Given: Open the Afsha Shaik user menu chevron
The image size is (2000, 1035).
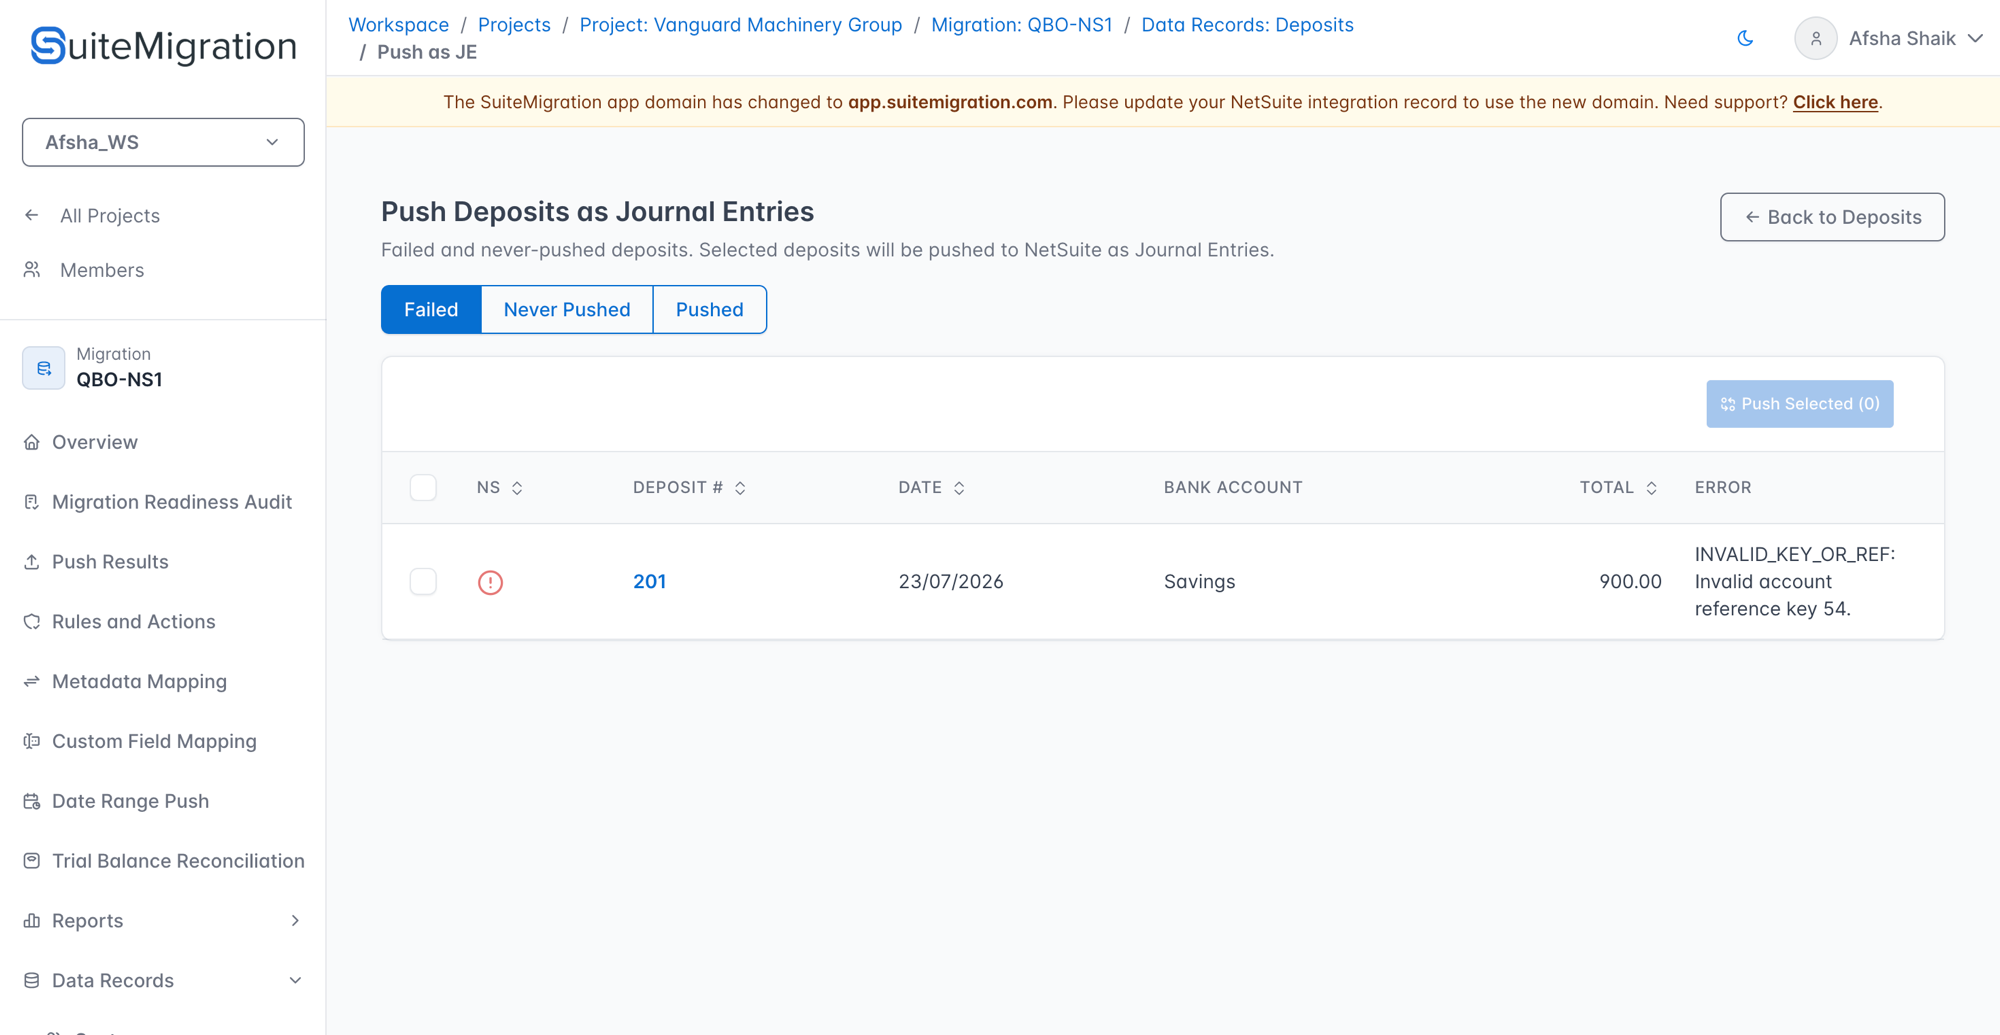Looking at the screenshot, I should coord(1975,38).
